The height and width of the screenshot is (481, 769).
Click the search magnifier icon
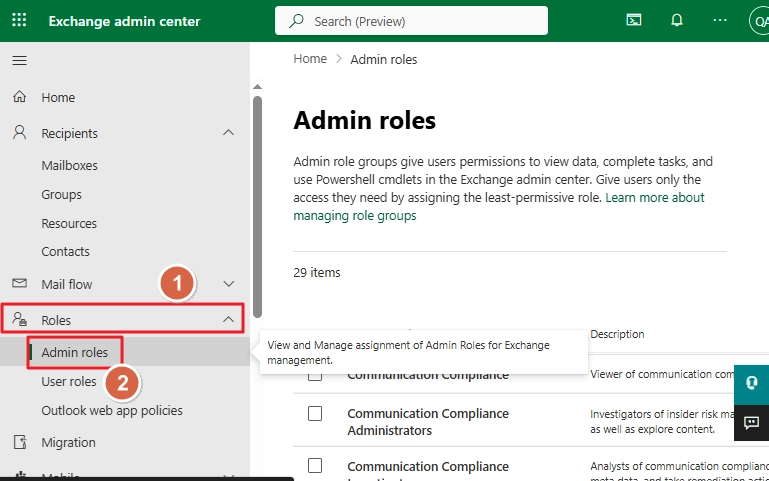(x=296, y=21)
